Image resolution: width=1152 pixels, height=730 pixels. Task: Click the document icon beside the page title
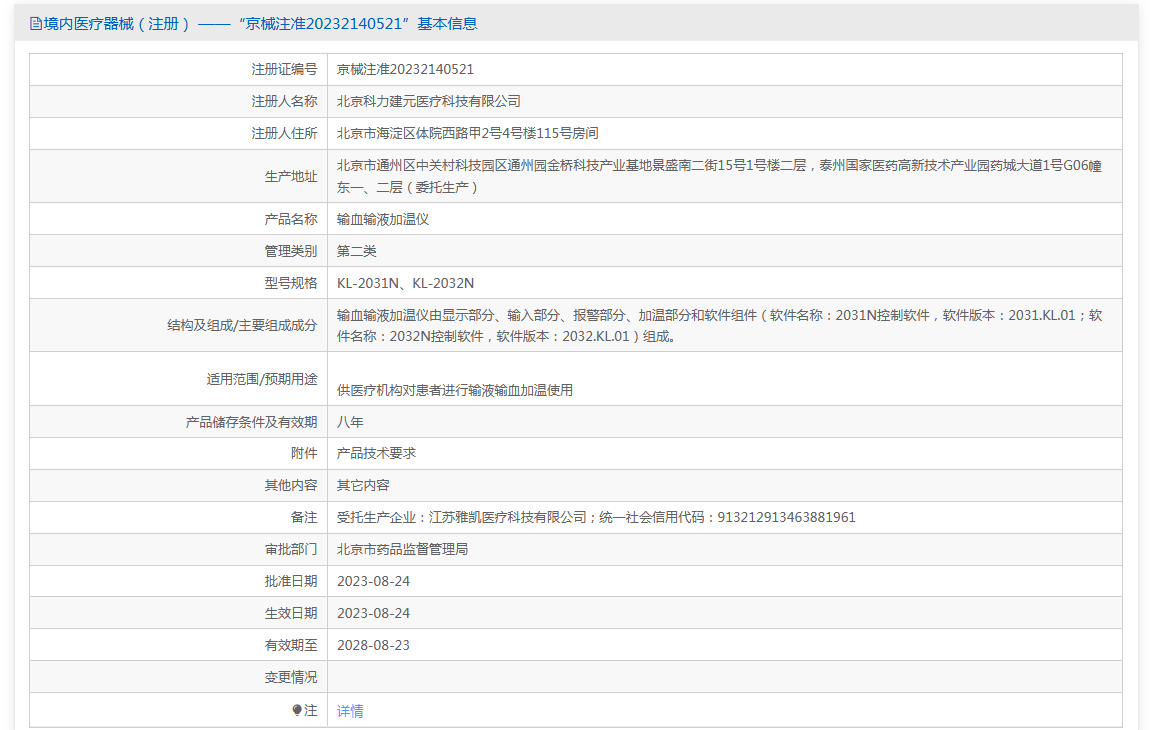[35, 24]
